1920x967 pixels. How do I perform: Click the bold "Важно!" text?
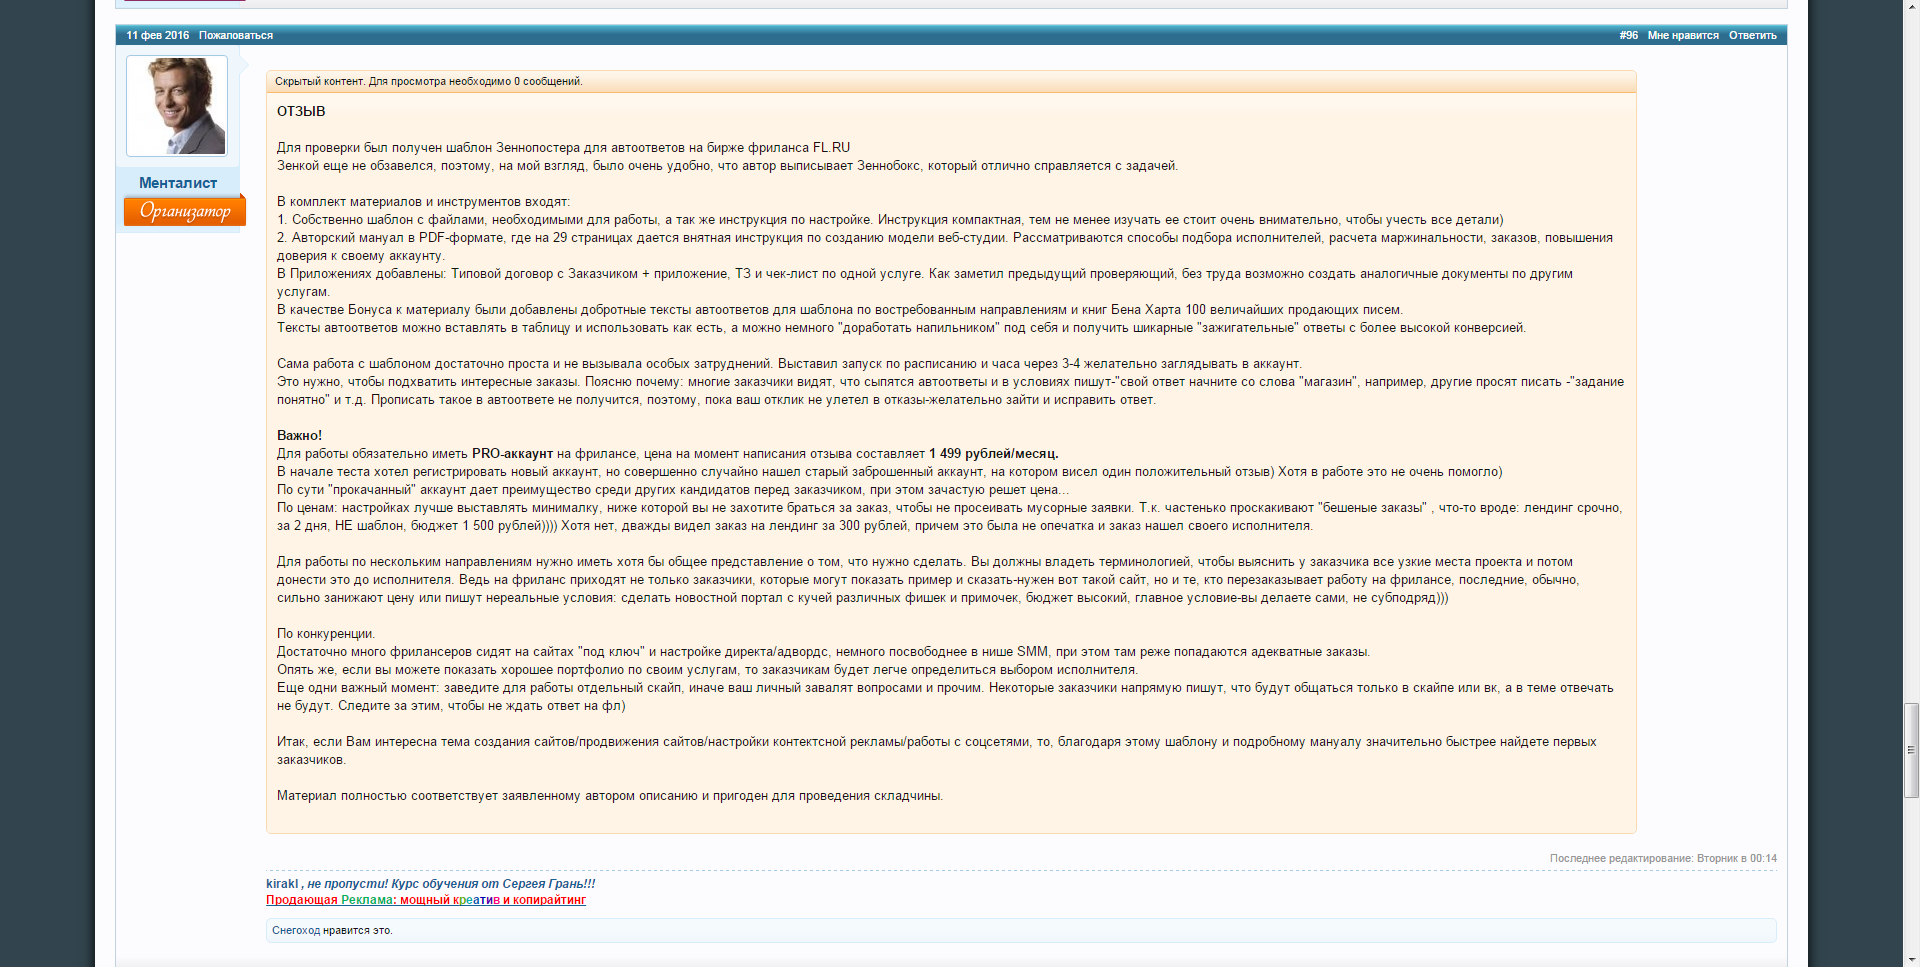299,435
